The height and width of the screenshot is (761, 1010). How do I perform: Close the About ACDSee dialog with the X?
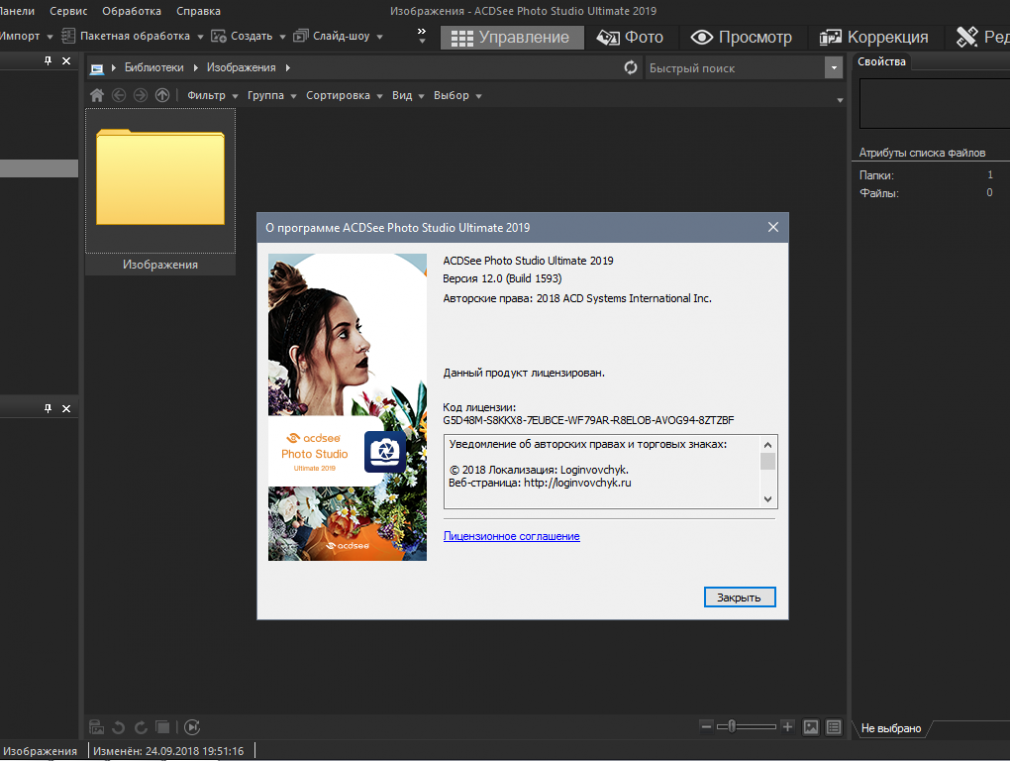click(773, 227)
